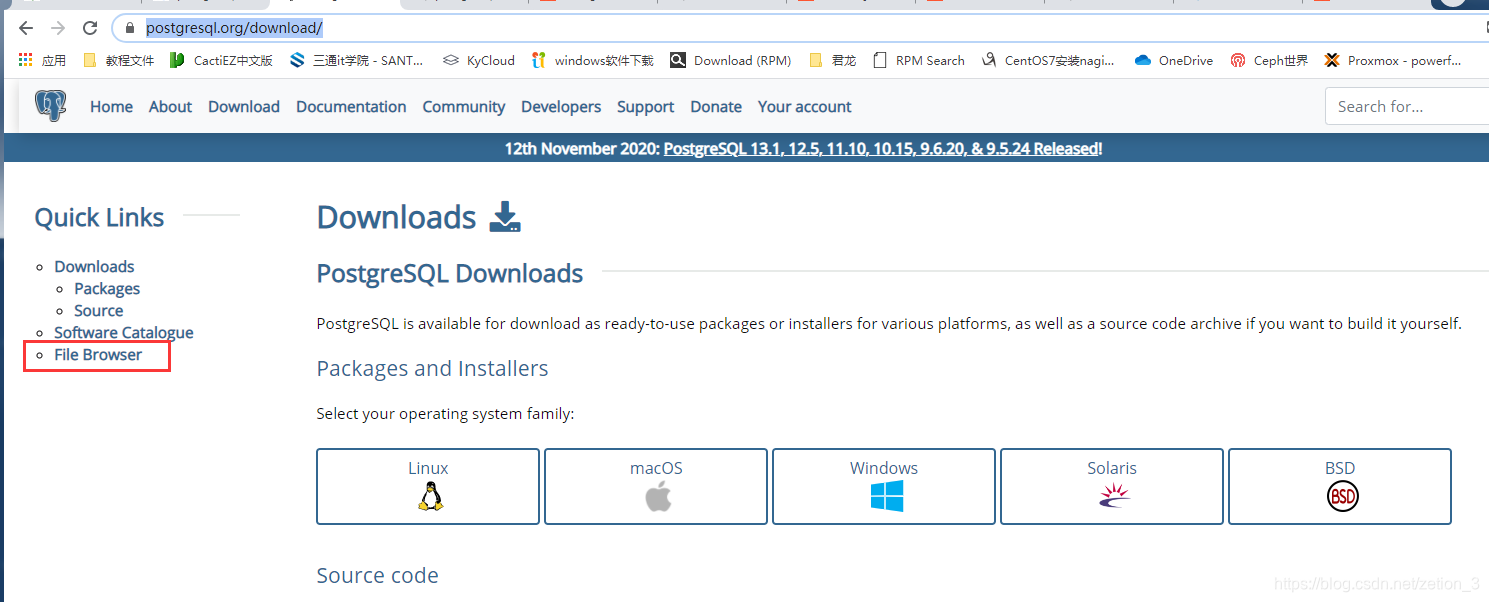Select the Solaris operating system box
This screenshot has width=1489, height=602.
click(1112, 486)
